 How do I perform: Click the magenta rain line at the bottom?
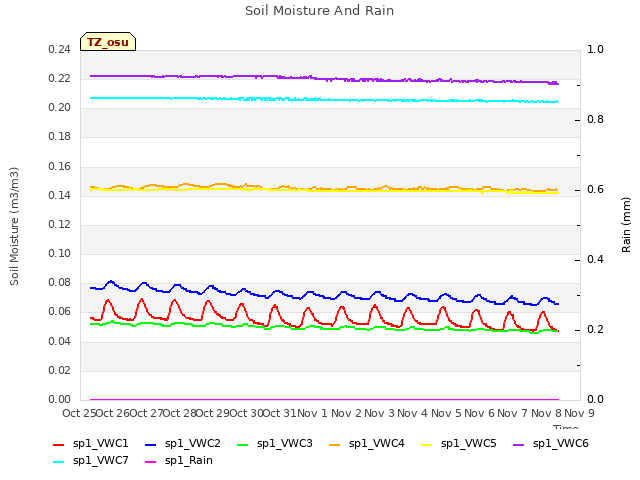(324, 399)
